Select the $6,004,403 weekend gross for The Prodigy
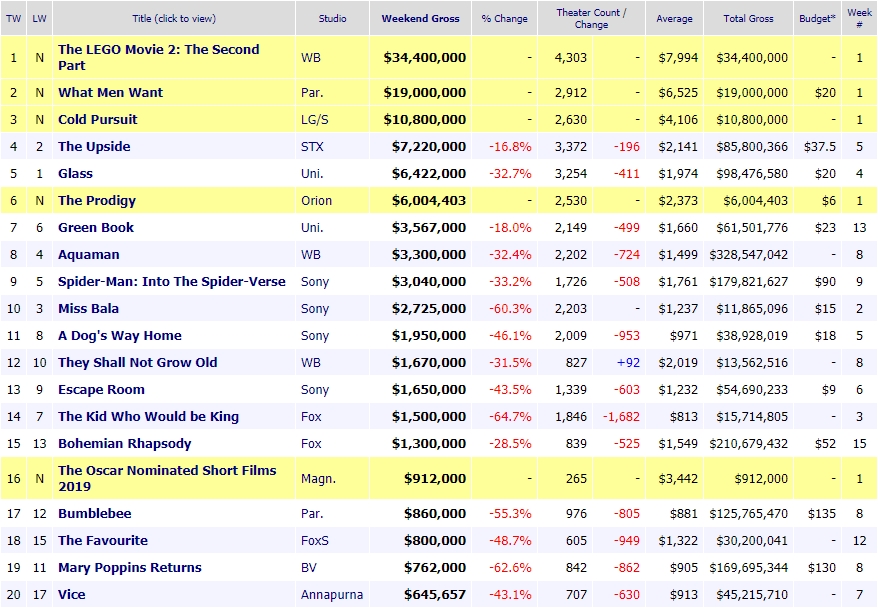 pos(429,200)
